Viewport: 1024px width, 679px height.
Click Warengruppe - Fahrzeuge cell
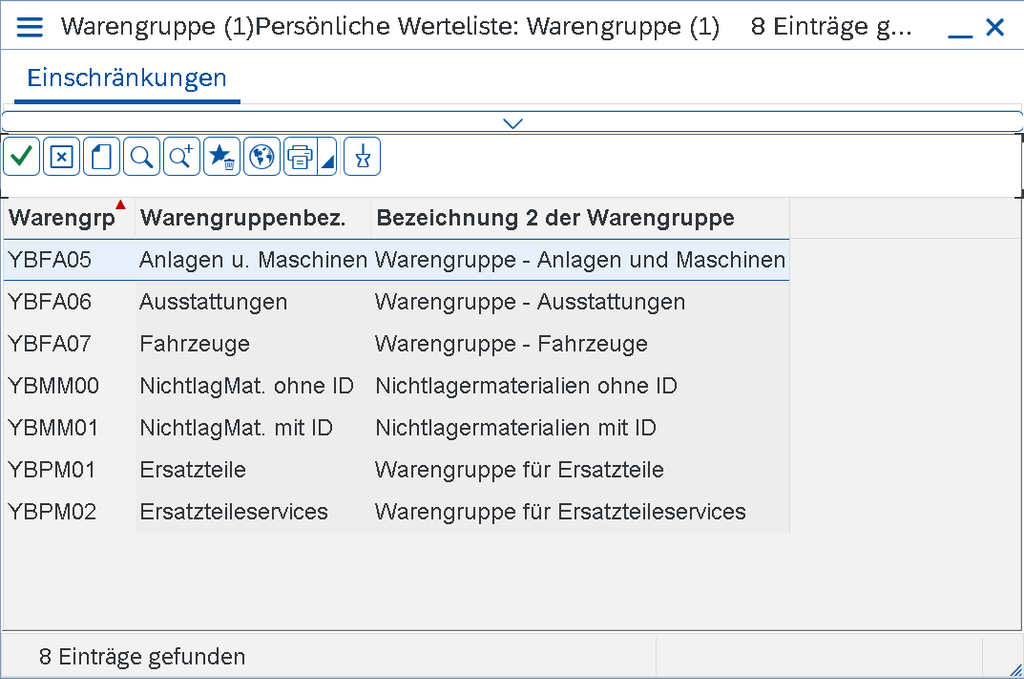click(x=580, y=343)
